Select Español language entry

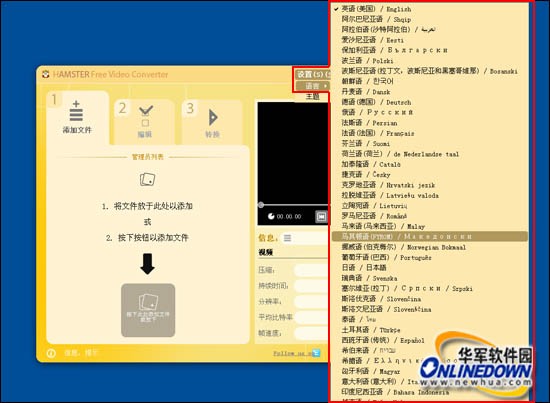[430, 340]
